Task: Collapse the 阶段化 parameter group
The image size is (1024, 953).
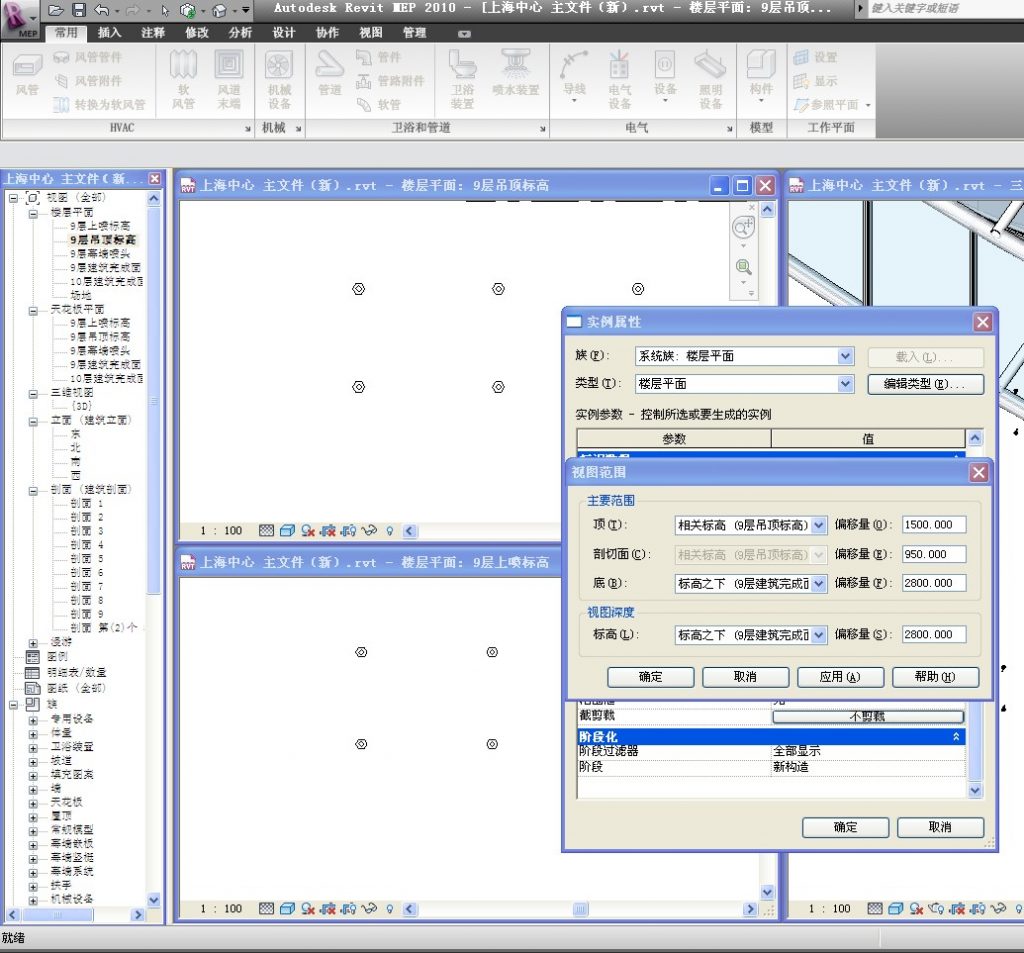Action: 956,737
